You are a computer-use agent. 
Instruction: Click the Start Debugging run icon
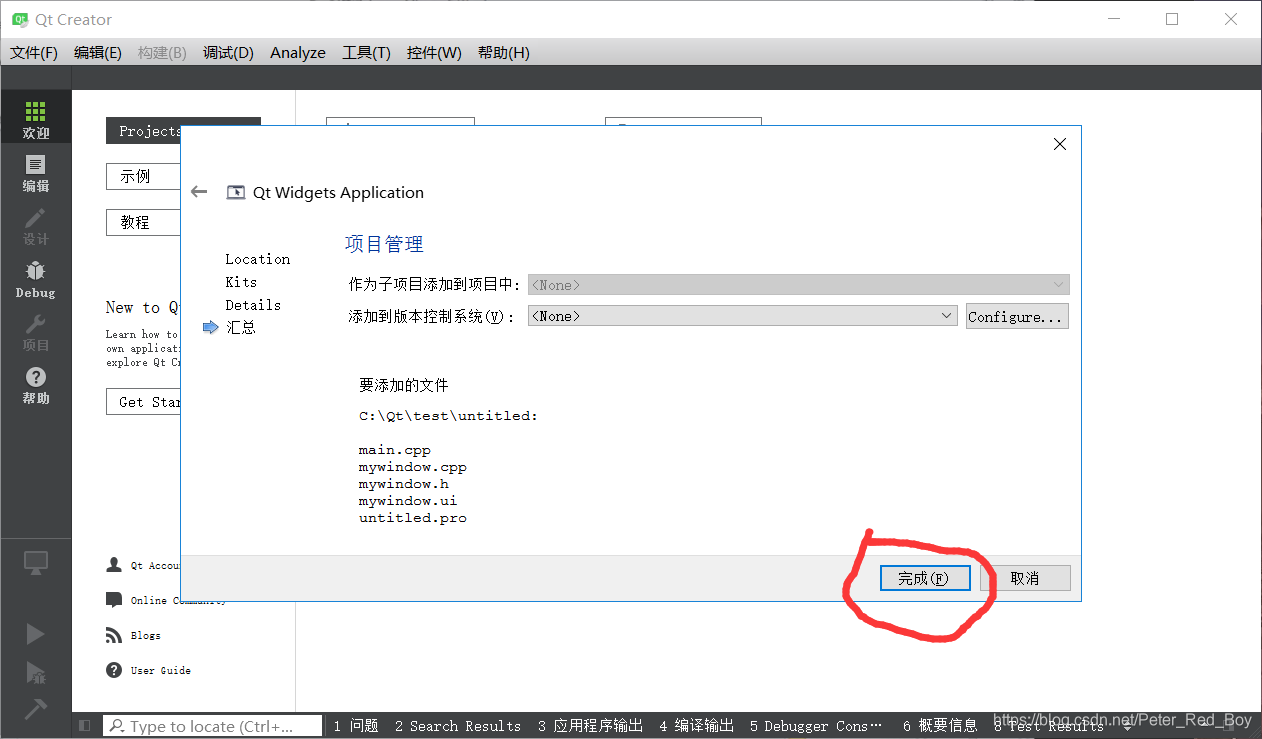(x=36, y=671)
